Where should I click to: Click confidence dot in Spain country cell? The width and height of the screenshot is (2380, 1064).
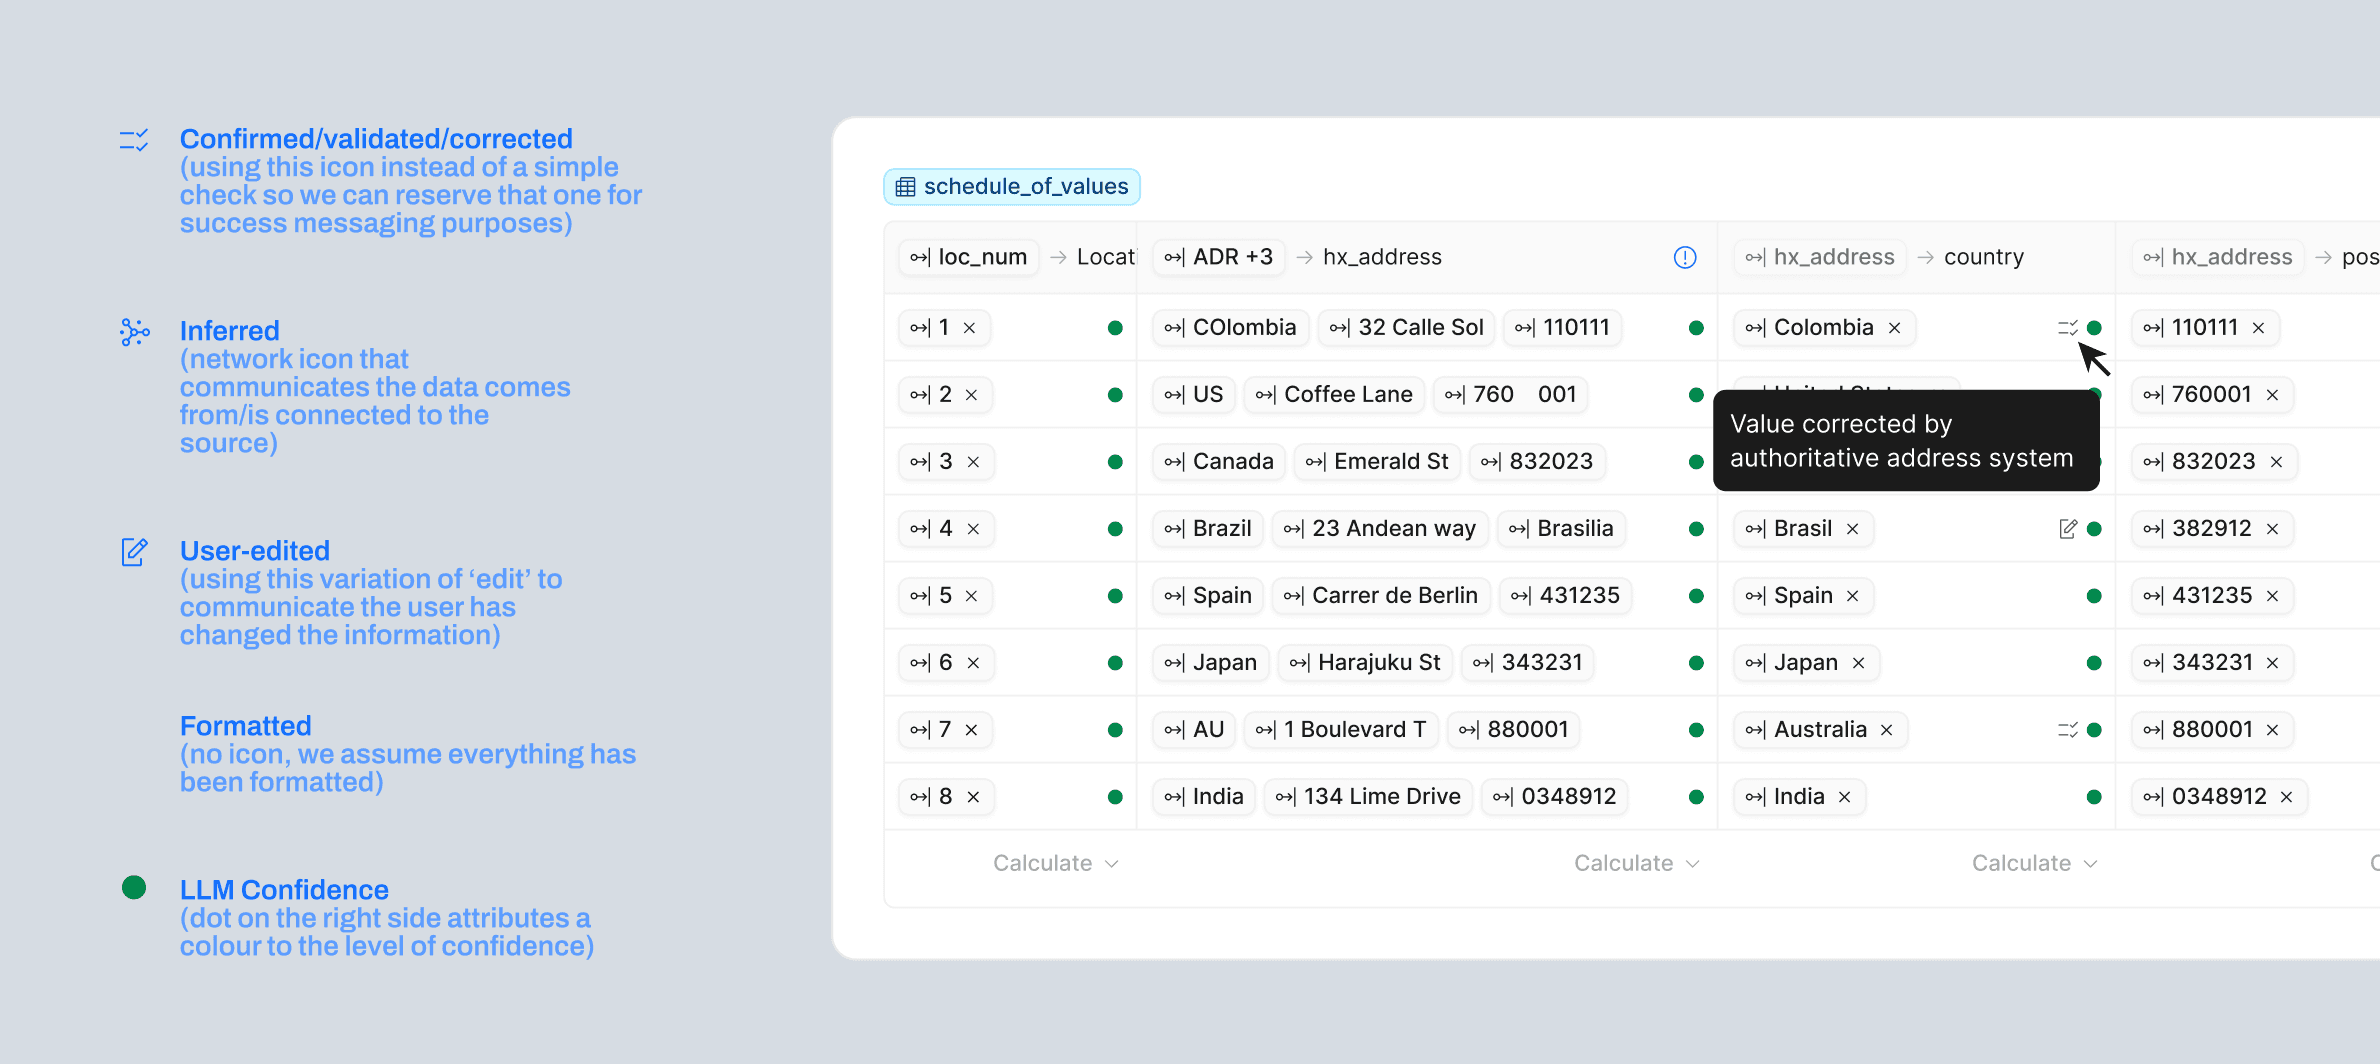[2094, 596]
